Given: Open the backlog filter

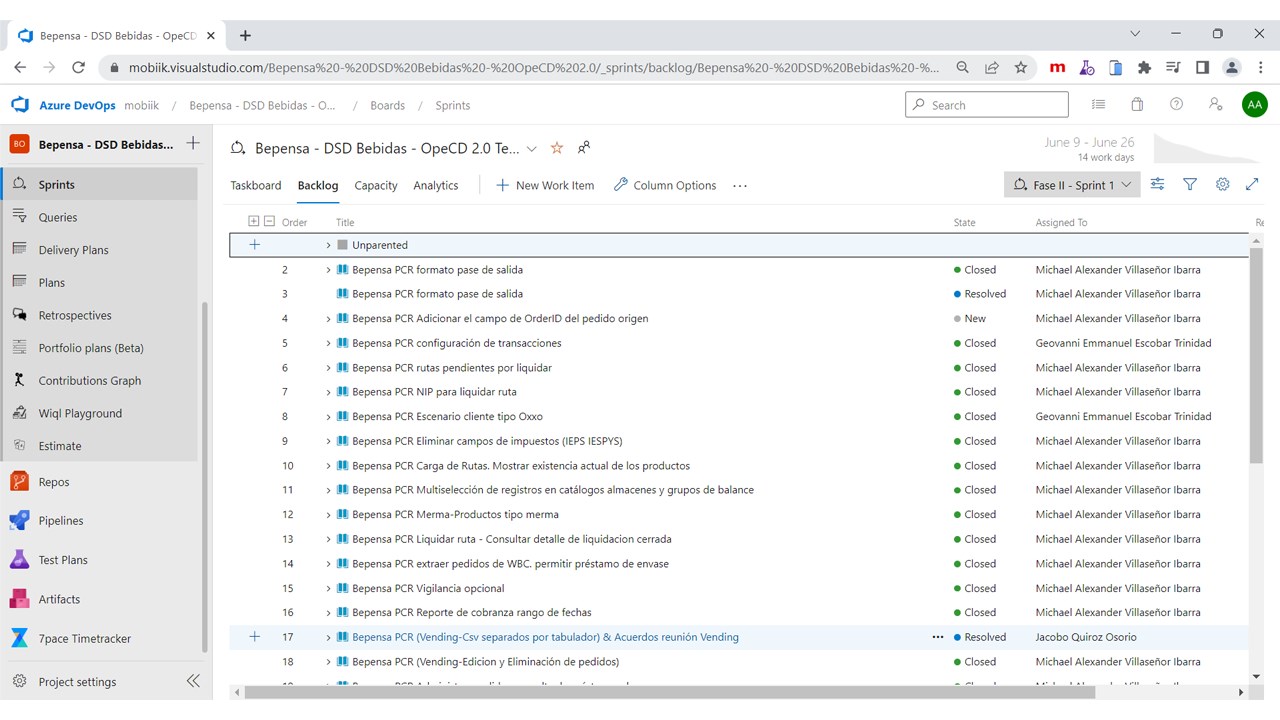Looking at the screenshot, I should tap(1190, 185).
